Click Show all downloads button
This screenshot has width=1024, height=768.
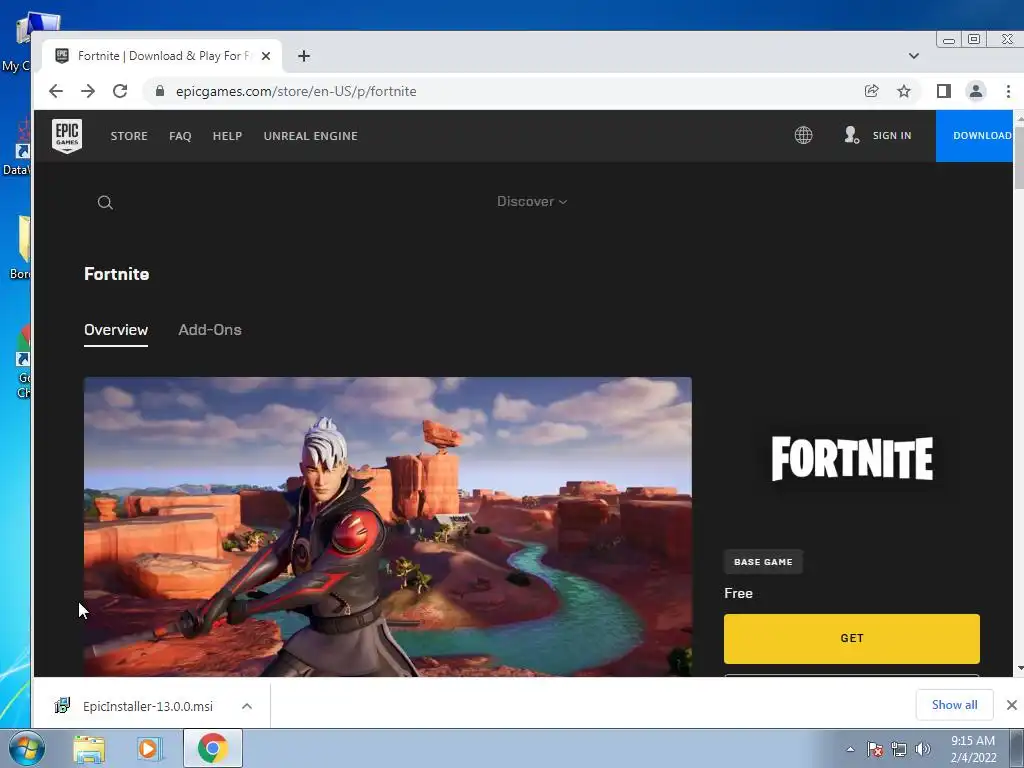coord(955,705)
